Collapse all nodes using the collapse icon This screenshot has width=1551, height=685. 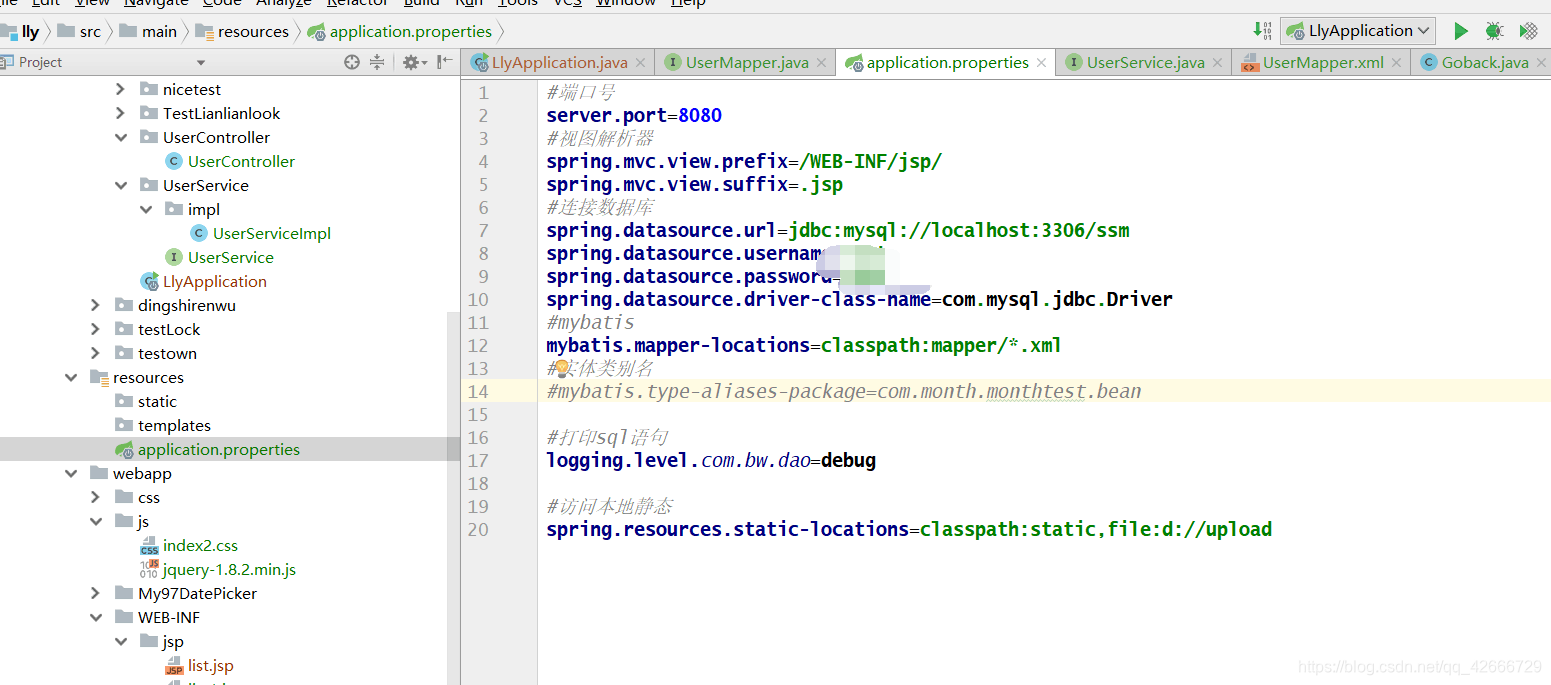(x=376, y=61)
